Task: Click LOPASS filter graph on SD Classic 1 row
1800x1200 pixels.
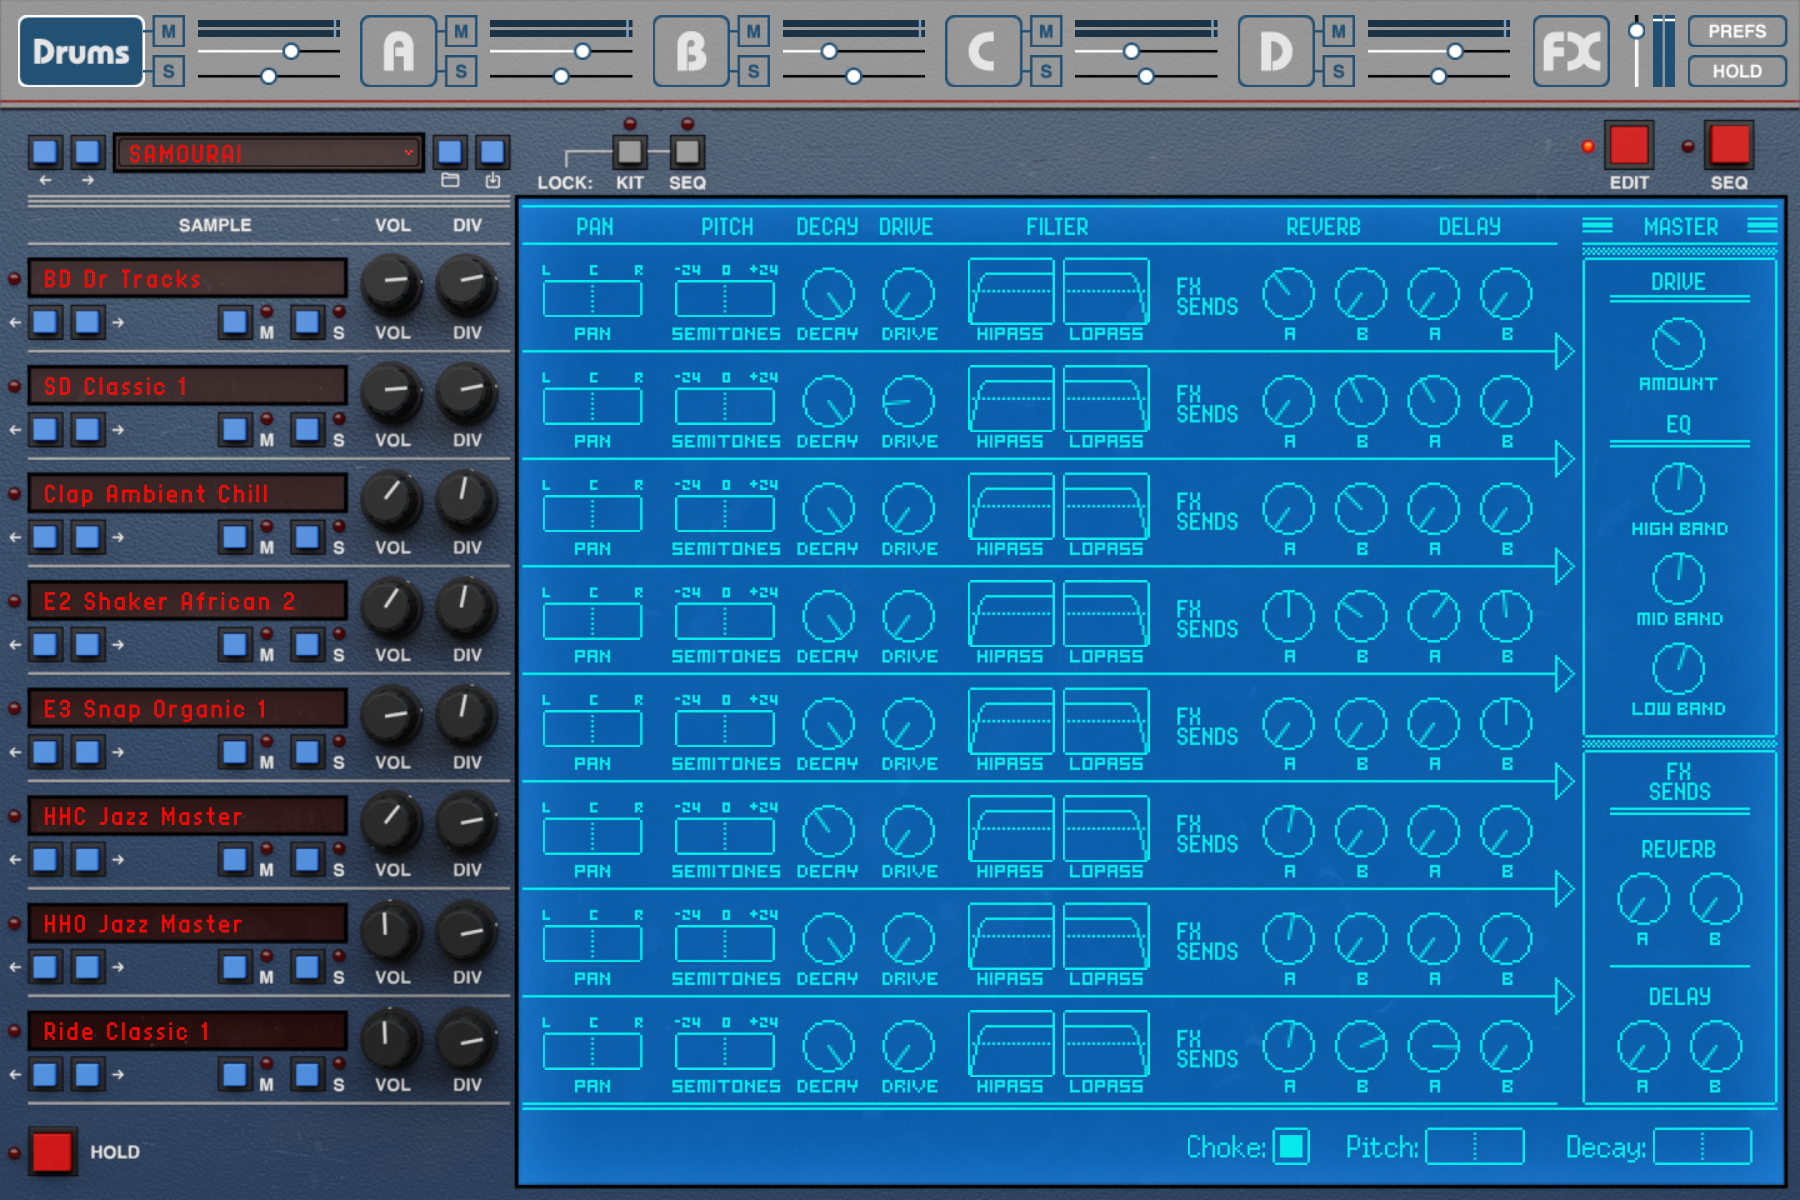Action: click(x=1105, y=399)
